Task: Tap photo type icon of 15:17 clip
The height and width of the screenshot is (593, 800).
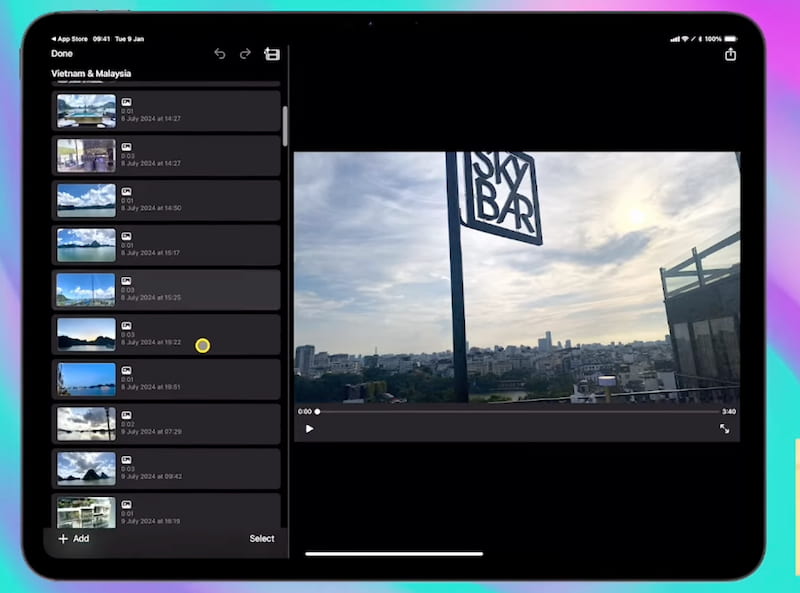Action: coord(127,236)
